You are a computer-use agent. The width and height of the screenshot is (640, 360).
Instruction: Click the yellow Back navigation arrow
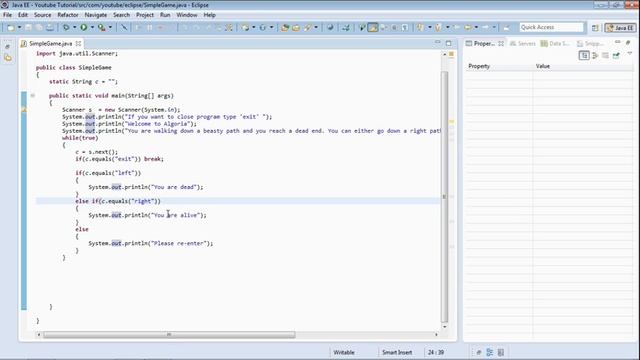click(468, 27)
